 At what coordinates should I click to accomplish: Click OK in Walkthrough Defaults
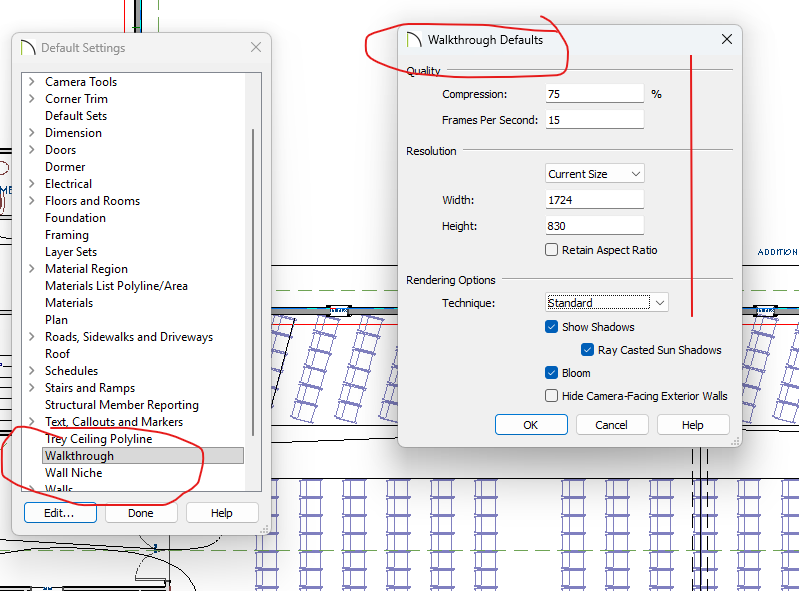point(531,425)
